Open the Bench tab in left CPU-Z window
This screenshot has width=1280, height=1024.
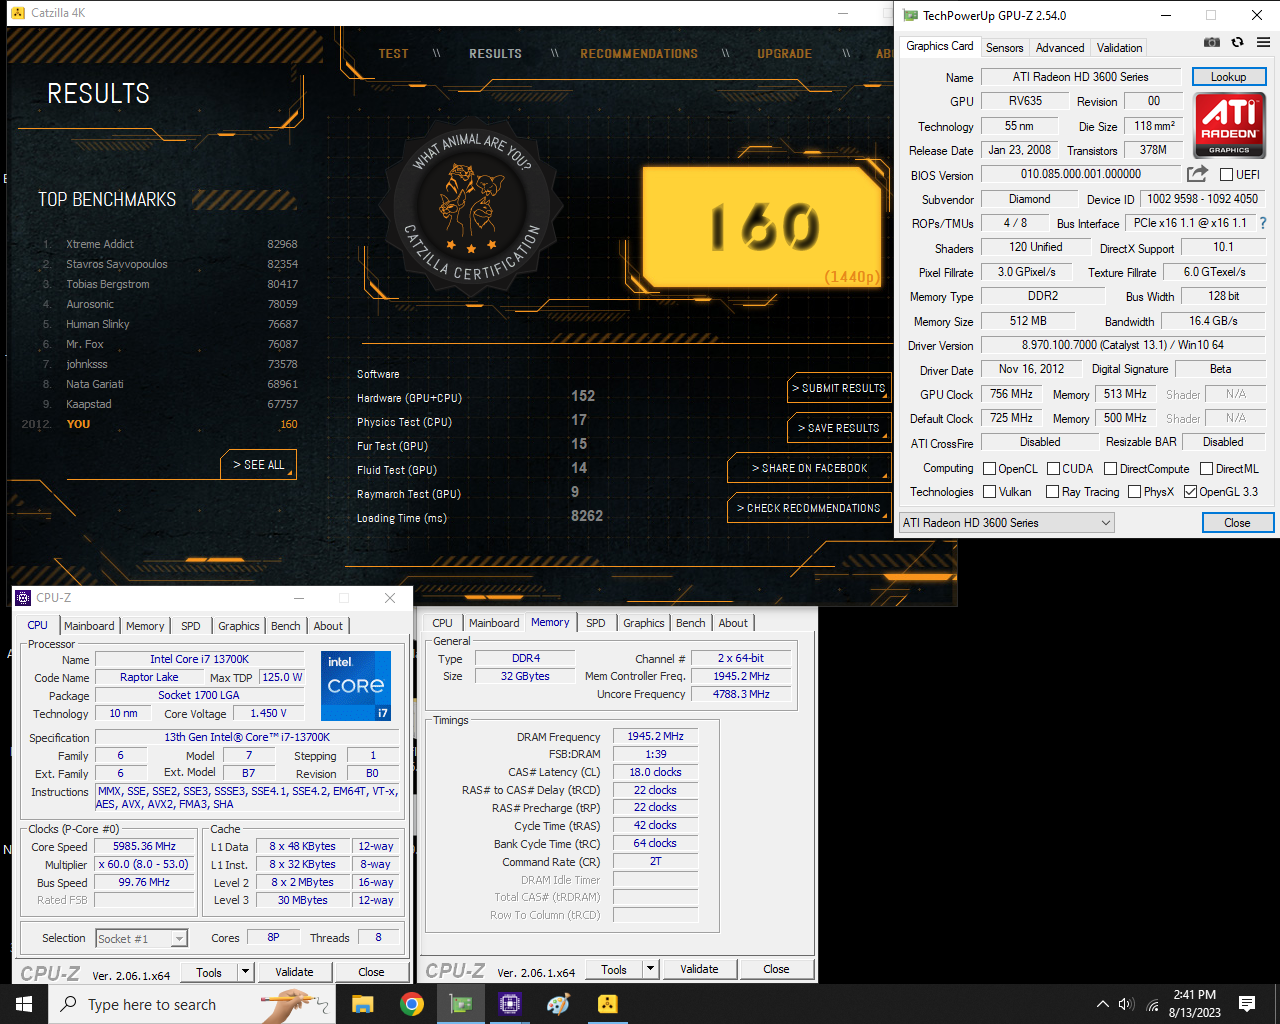(285, 626)
